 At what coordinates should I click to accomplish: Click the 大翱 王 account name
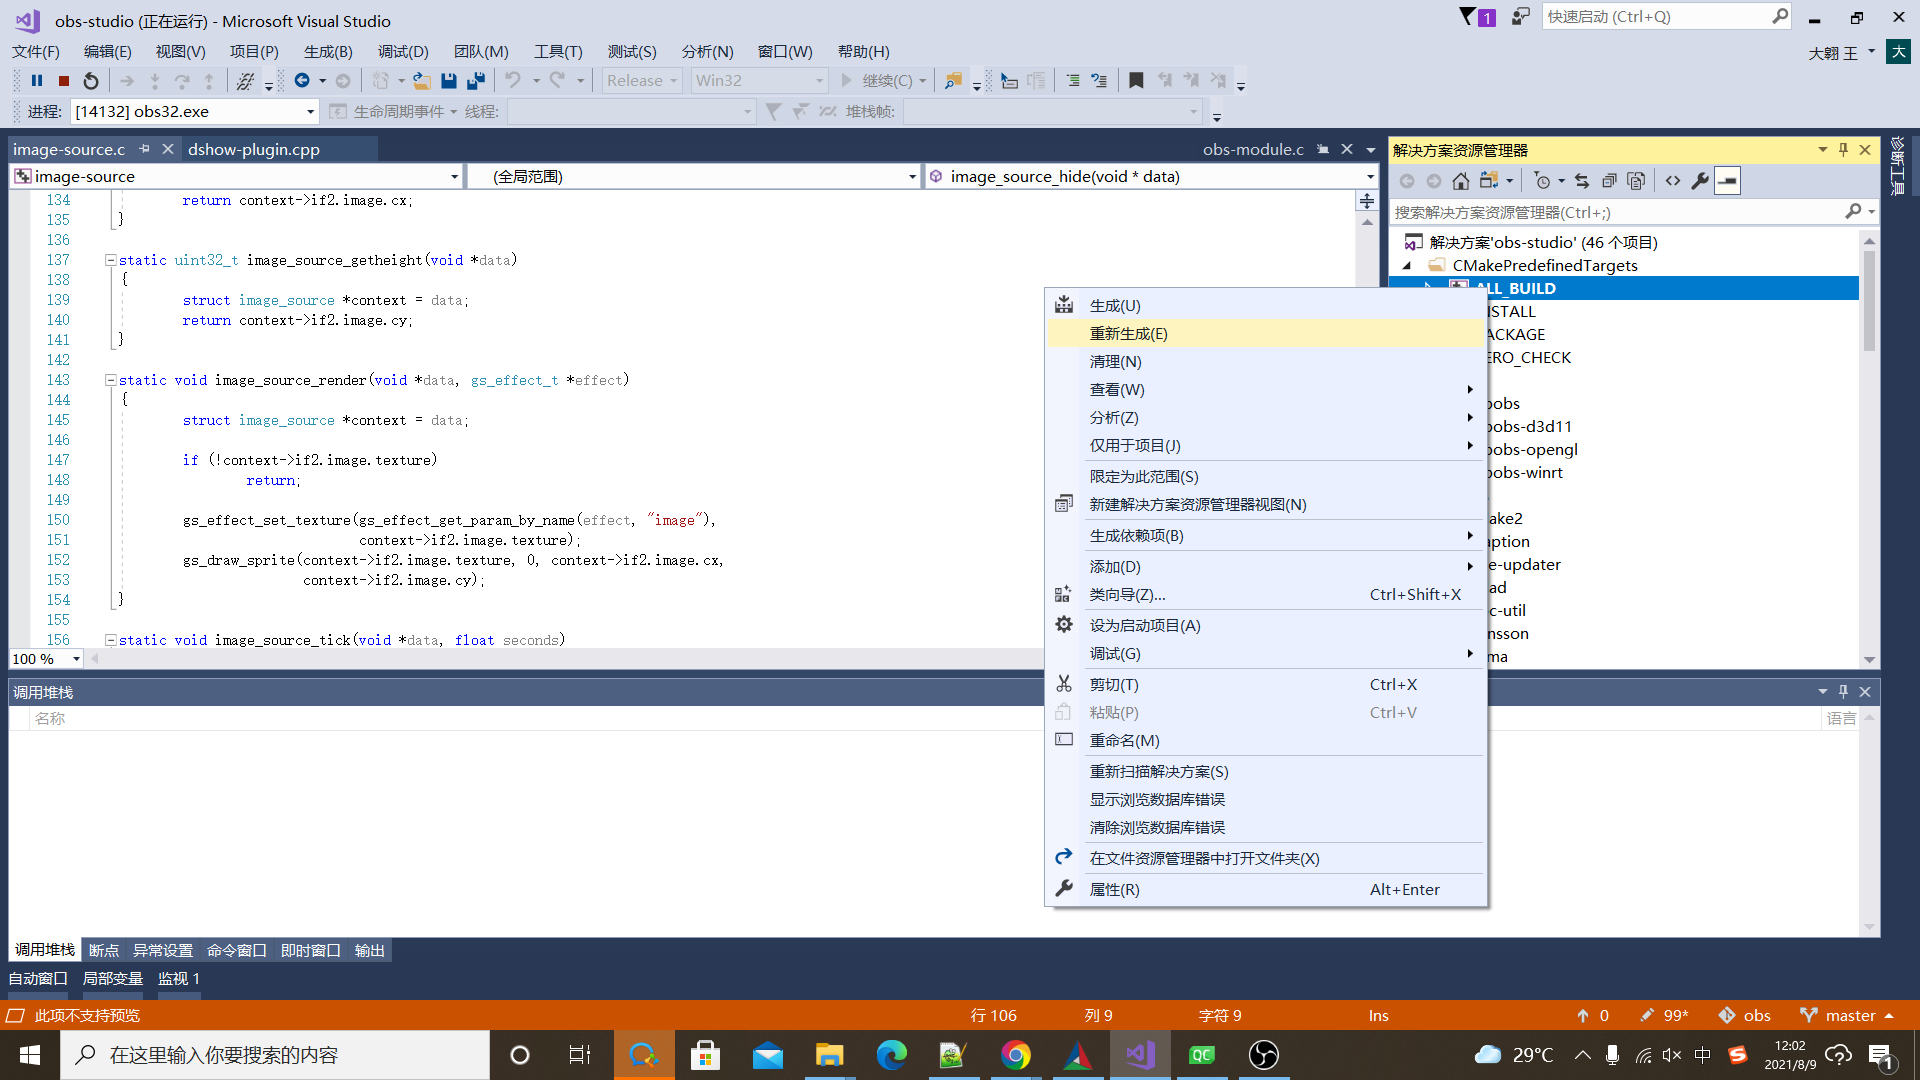(x=1833, y=52)
